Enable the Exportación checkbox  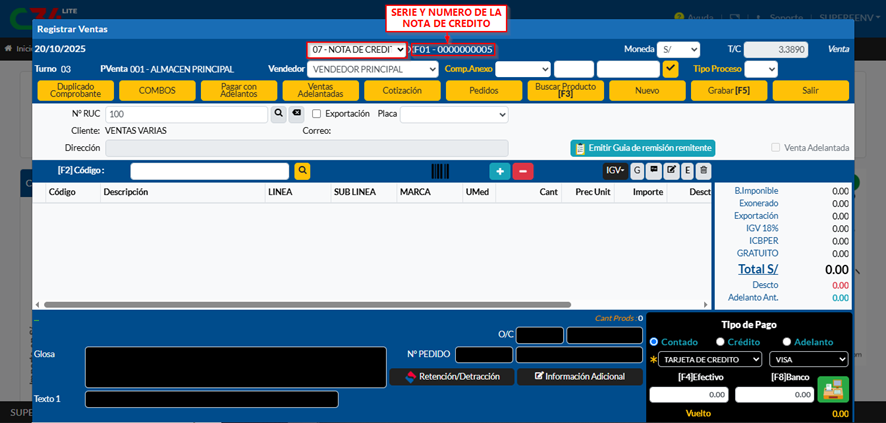(x=317, y=114)
